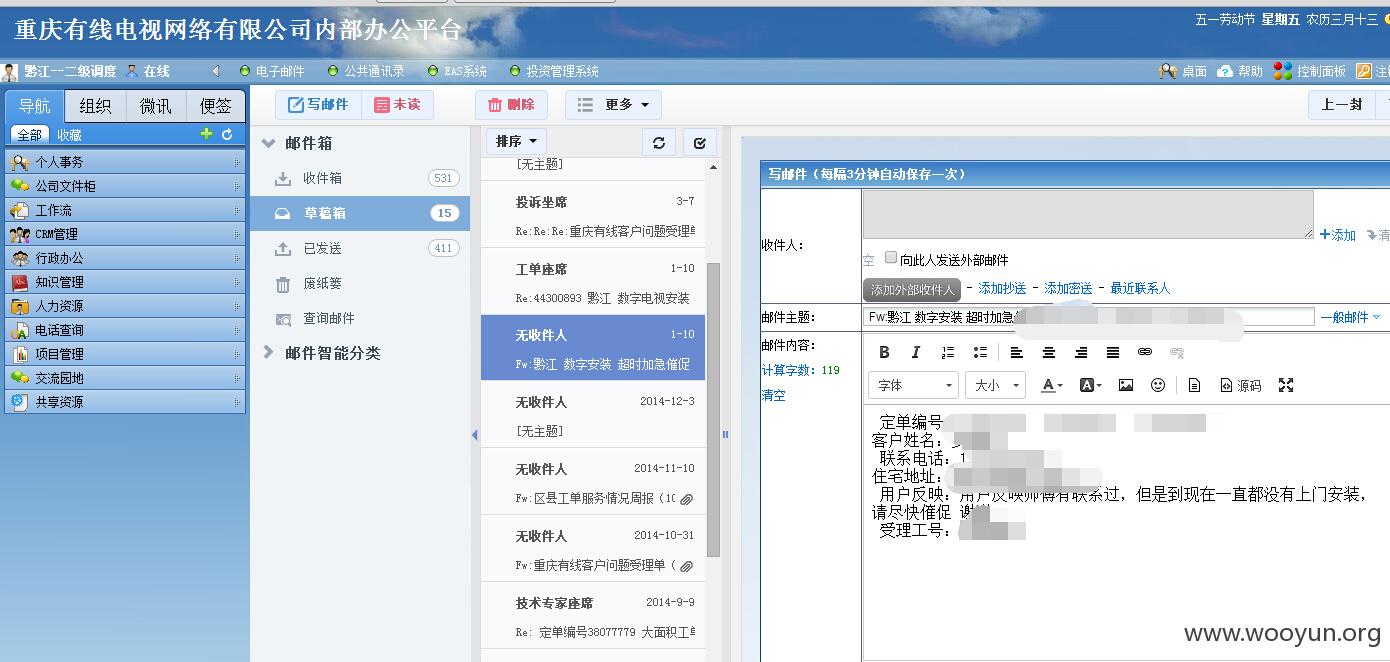Align the mail text to the left
Screen dimensions: 1390x662
1017,352
